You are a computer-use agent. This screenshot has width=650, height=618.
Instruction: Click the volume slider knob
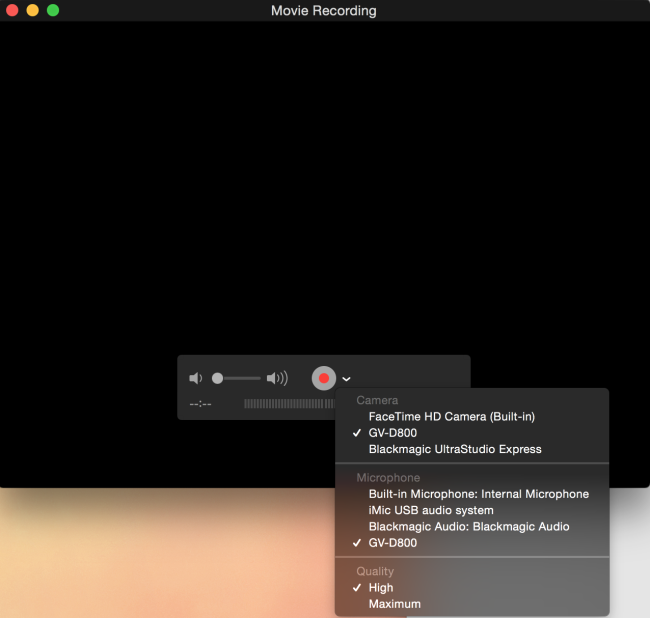point(217,378)
